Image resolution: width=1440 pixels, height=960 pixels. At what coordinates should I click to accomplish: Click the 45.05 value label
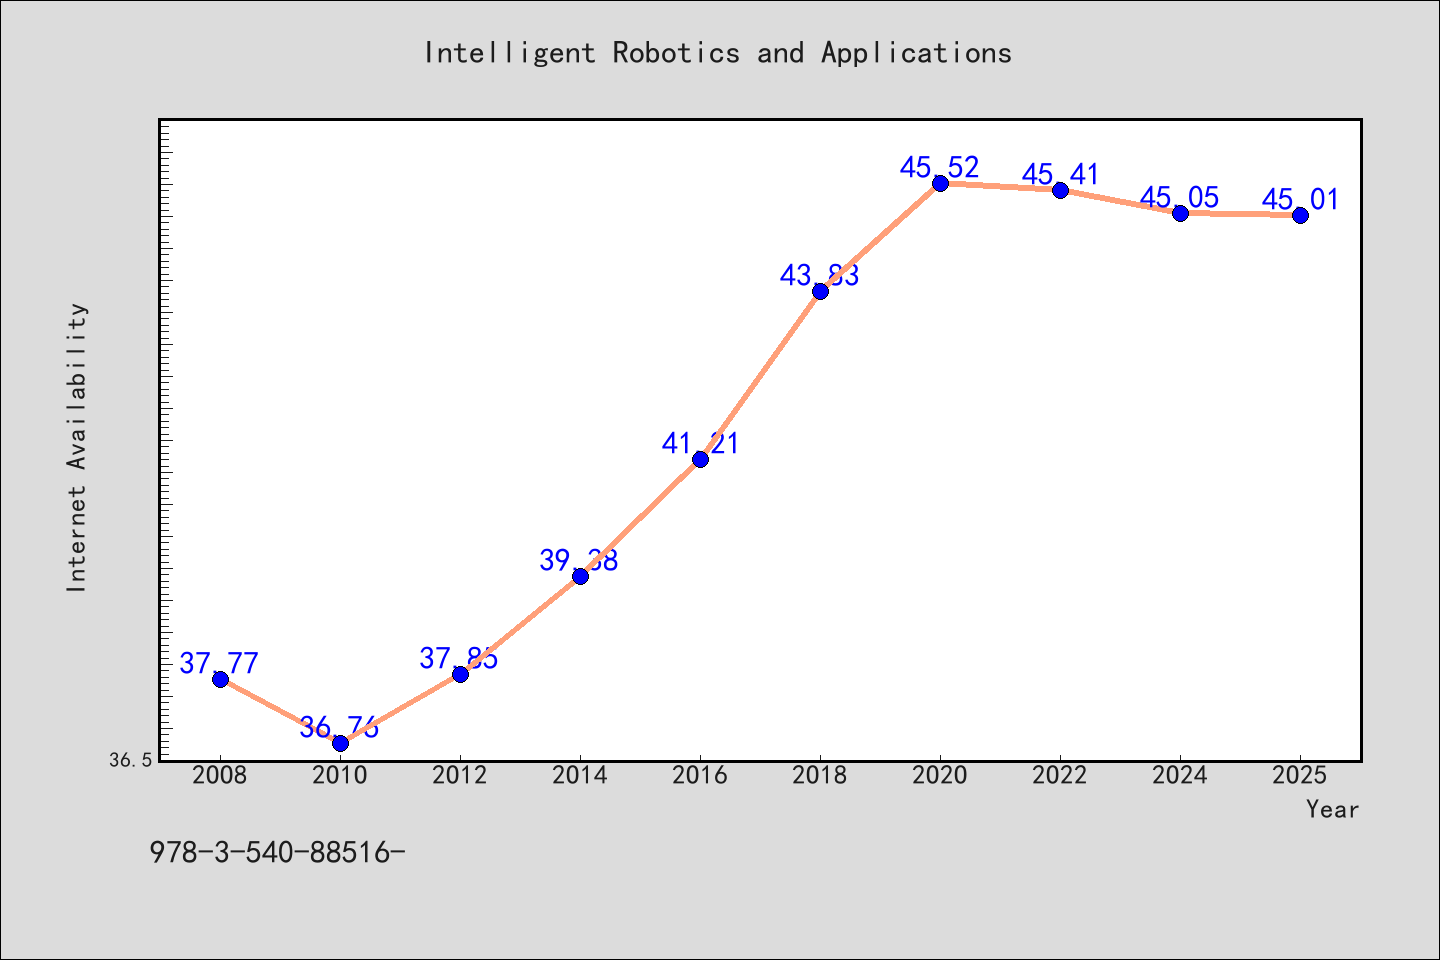click(1180, 197)
